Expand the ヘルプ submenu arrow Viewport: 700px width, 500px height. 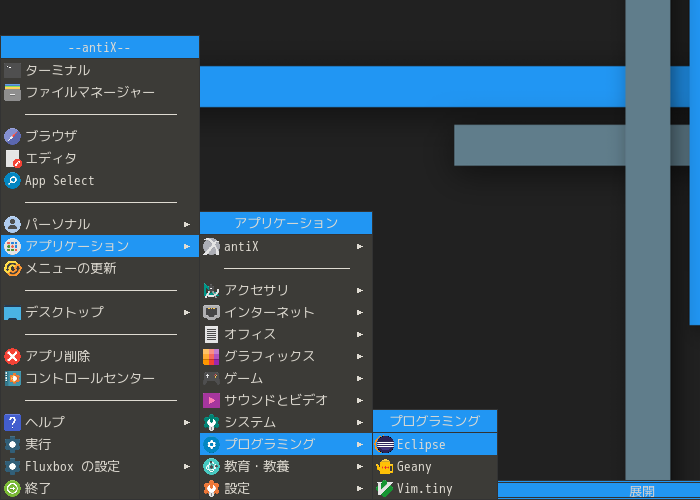click(x=188, y=422)
